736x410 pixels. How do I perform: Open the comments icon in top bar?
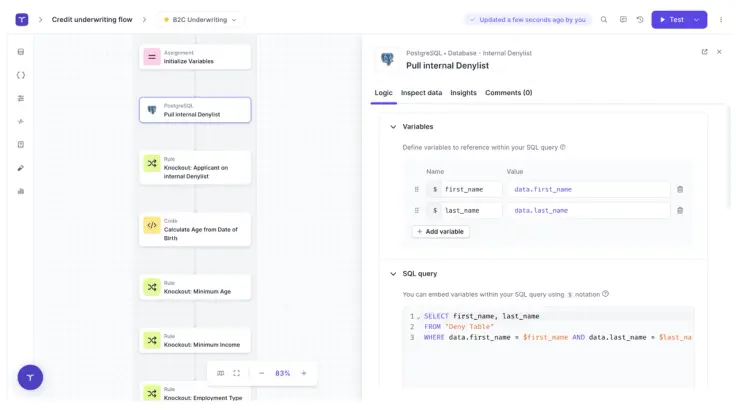tap(623, 20)
